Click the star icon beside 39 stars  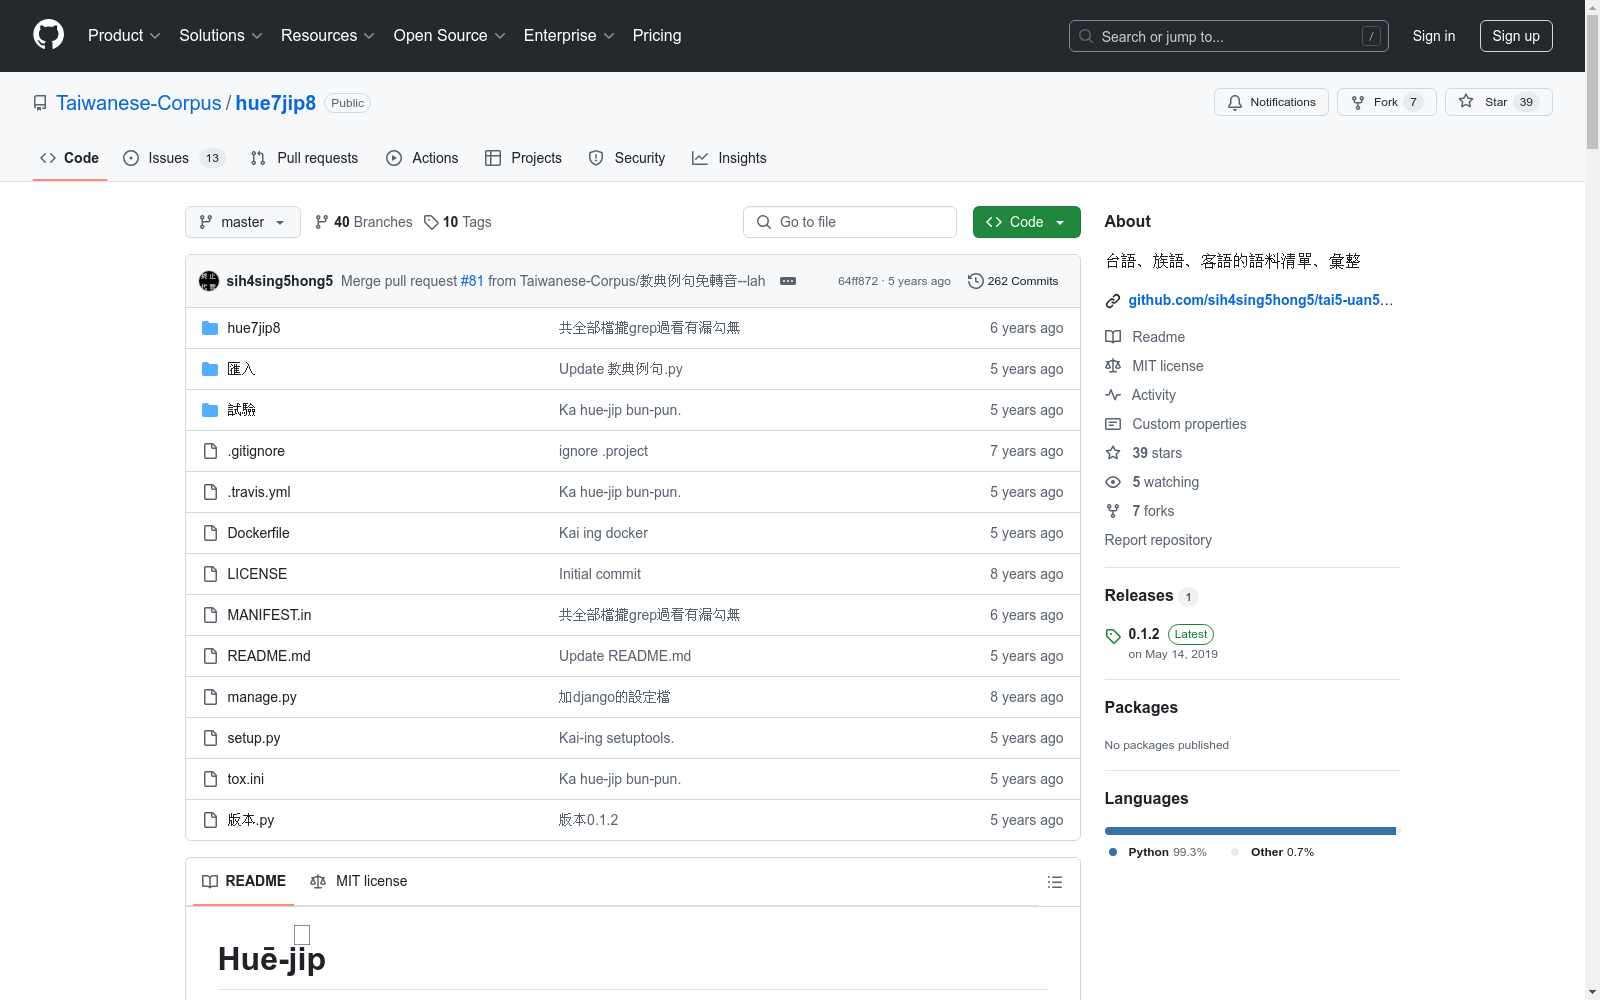click(1113, 453)
